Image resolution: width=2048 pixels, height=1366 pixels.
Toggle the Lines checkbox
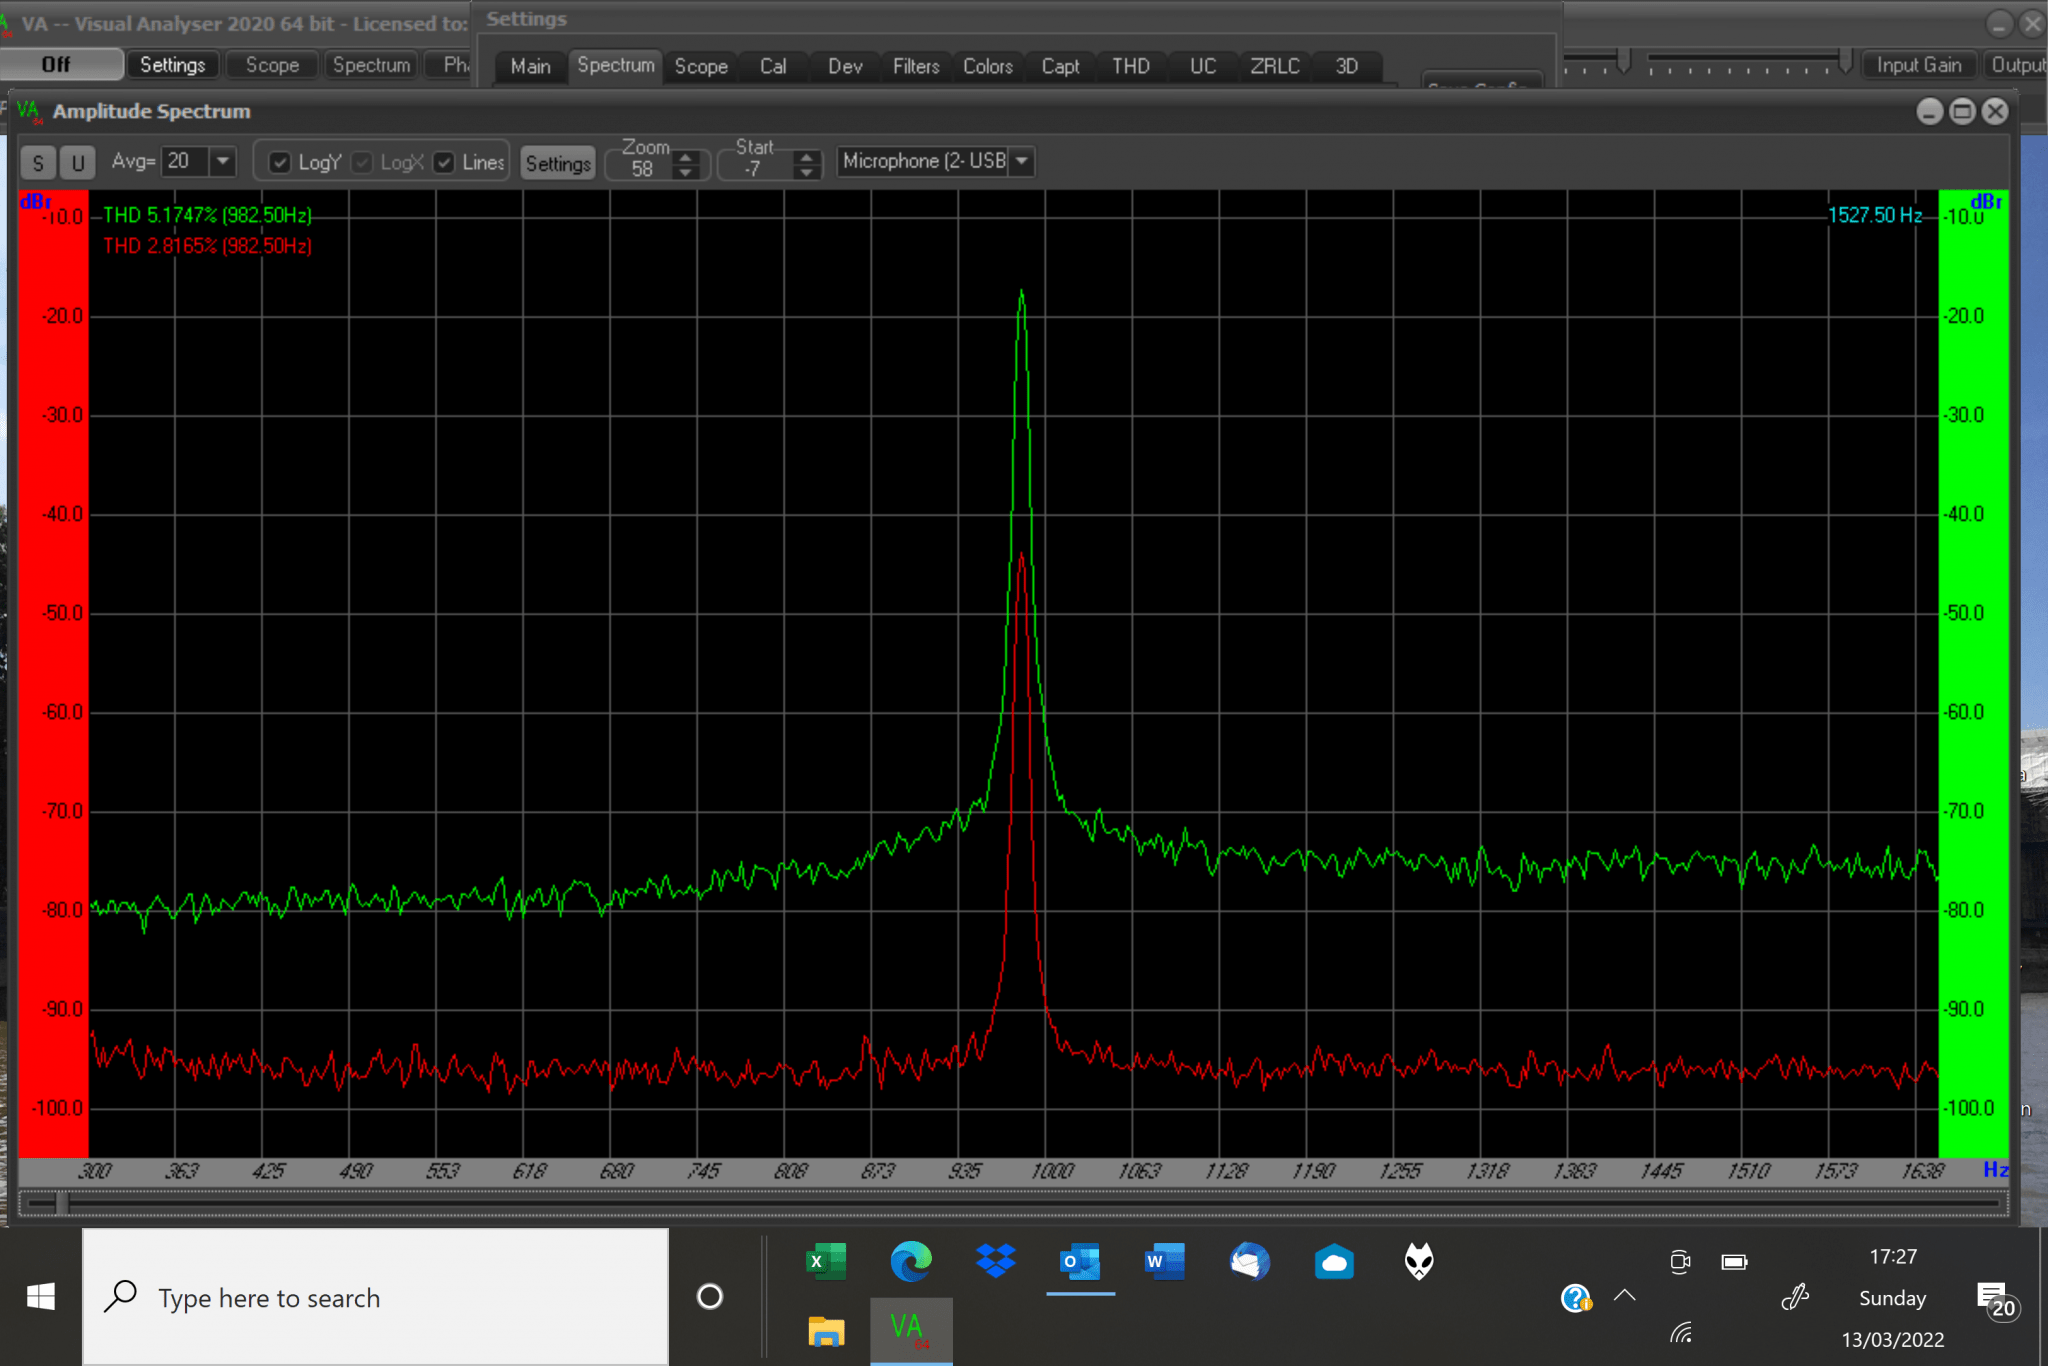(444, 163)
